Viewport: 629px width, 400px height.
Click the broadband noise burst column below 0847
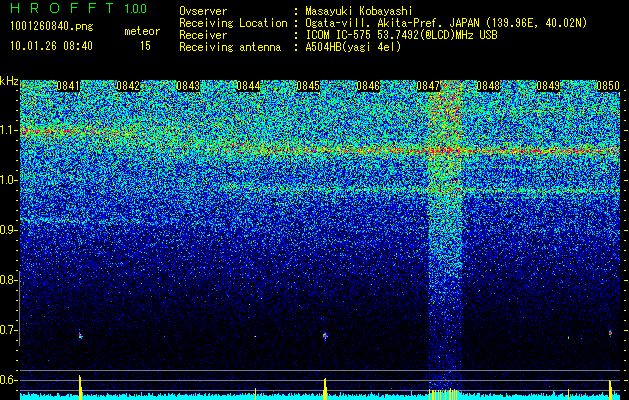click(x=444, y=241)
